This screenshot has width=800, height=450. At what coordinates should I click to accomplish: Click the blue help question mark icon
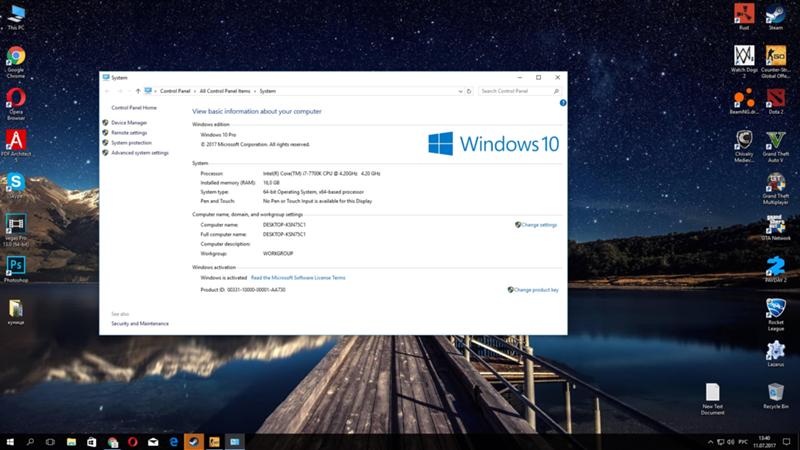click(563, 103)
